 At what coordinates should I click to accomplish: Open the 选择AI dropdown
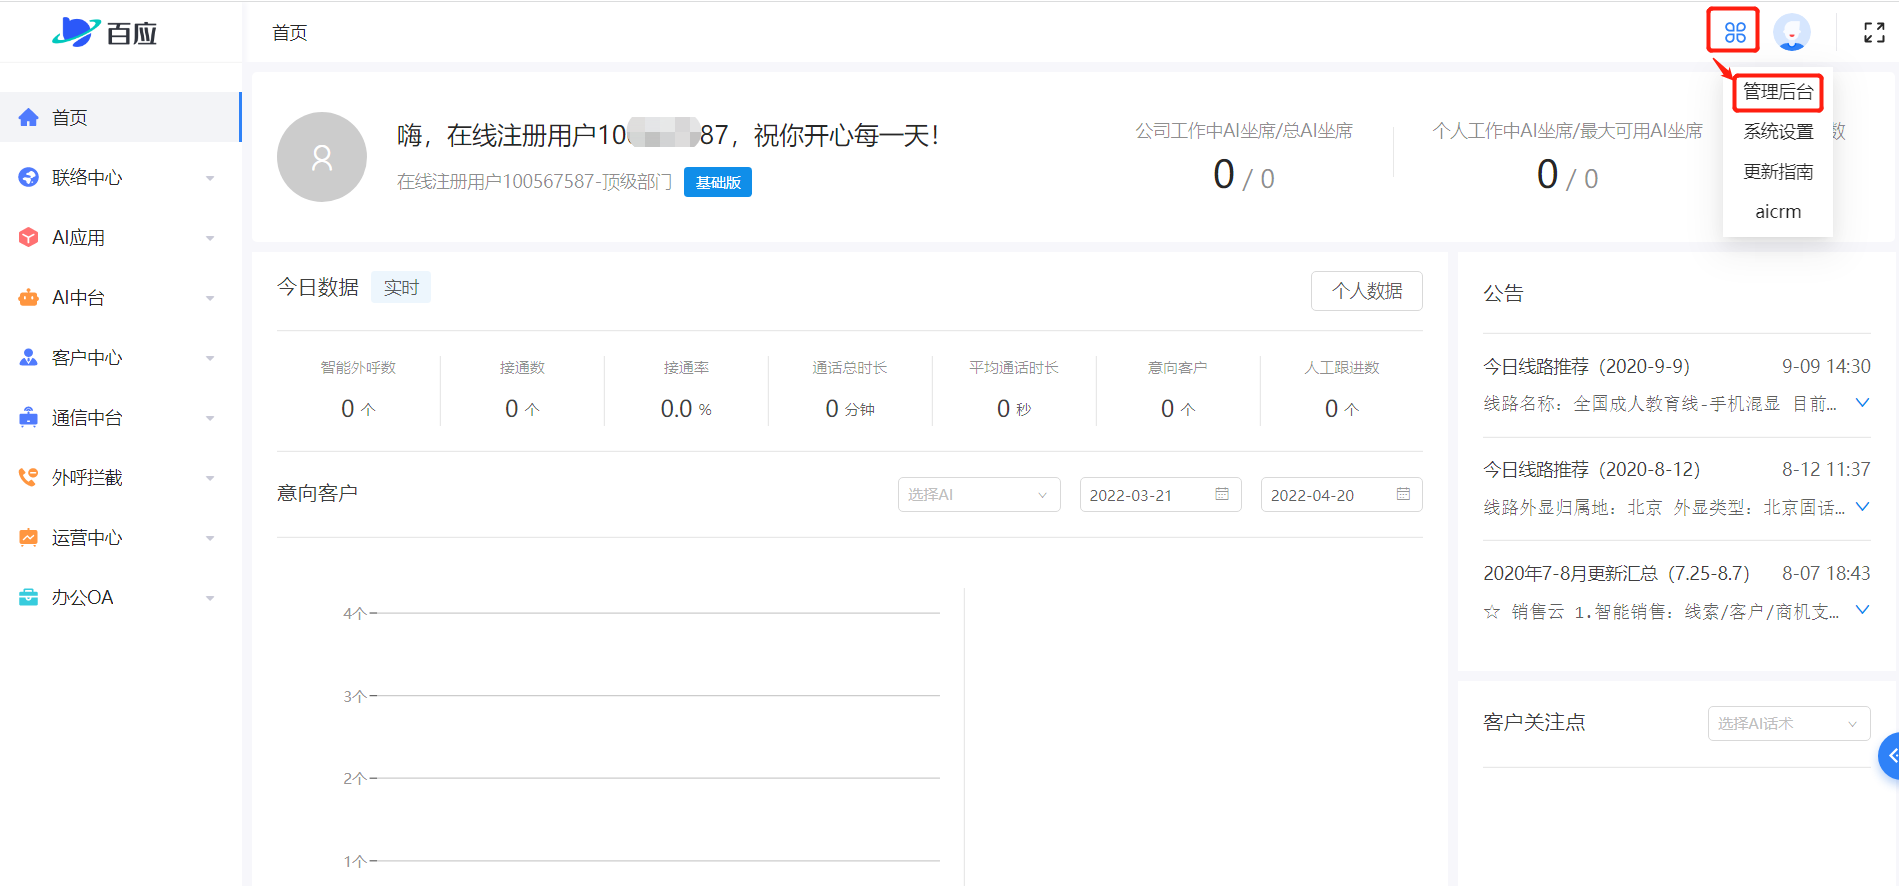click(x=978, y=495)
